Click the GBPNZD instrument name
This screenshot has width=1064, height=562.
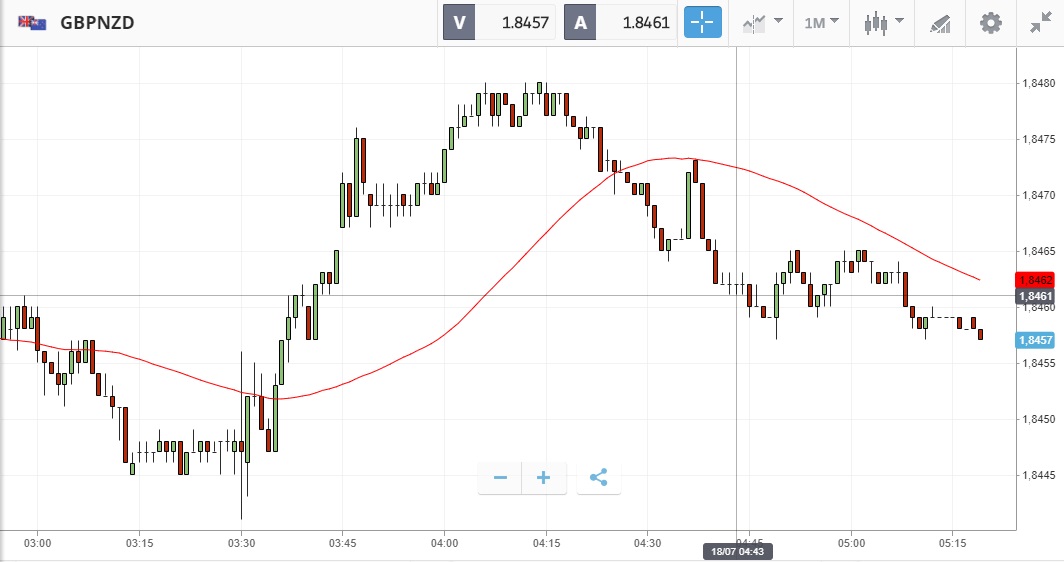97,22
